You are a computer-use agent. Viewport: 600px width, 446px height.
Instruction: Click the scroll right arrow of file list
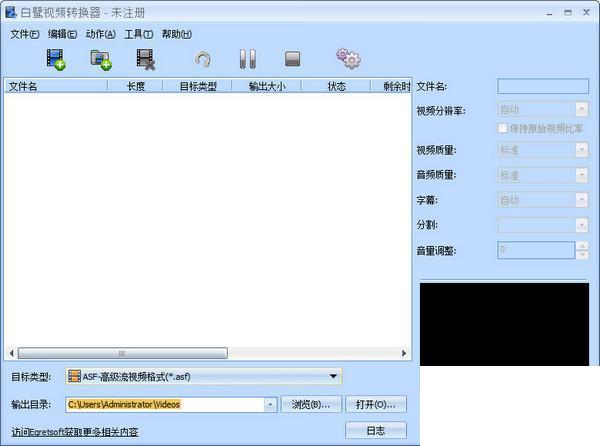point(404,353)
